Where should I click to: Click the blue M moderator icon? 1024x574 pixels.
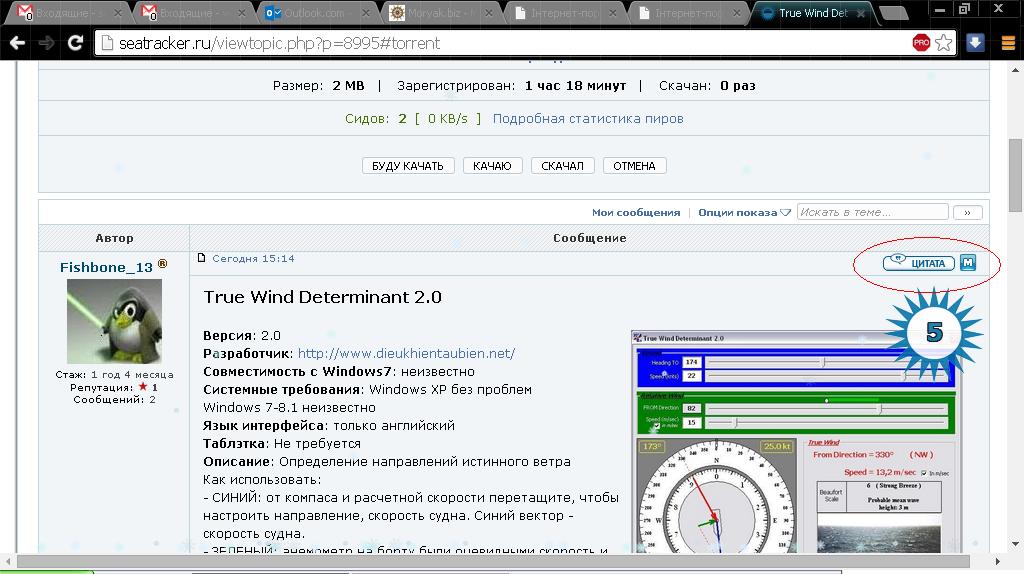(968, 263)
